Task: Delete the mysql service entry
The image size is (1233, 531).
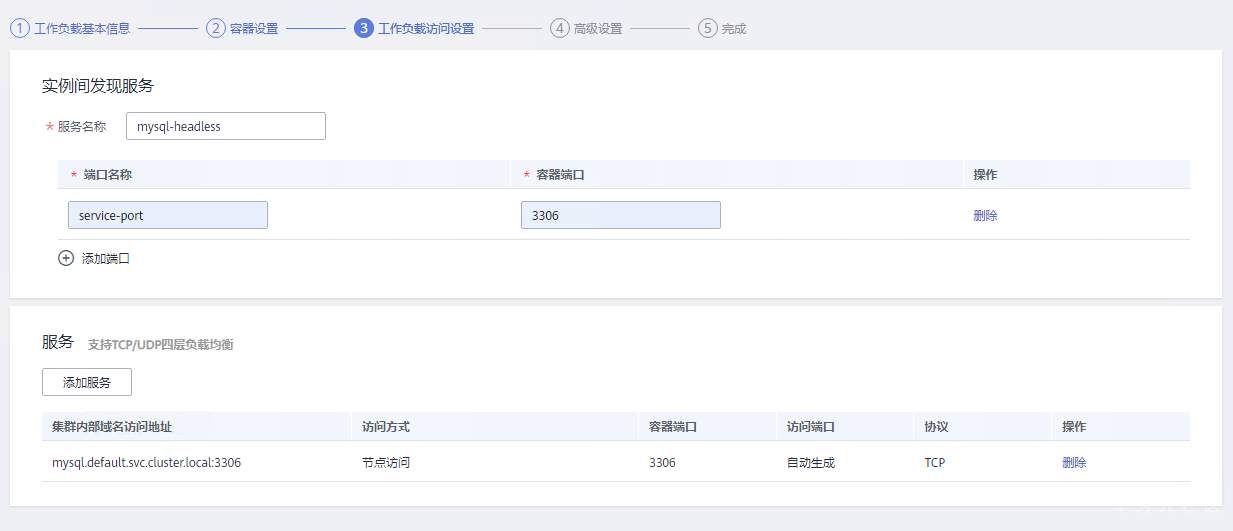Action: [x=1074, y=462]
